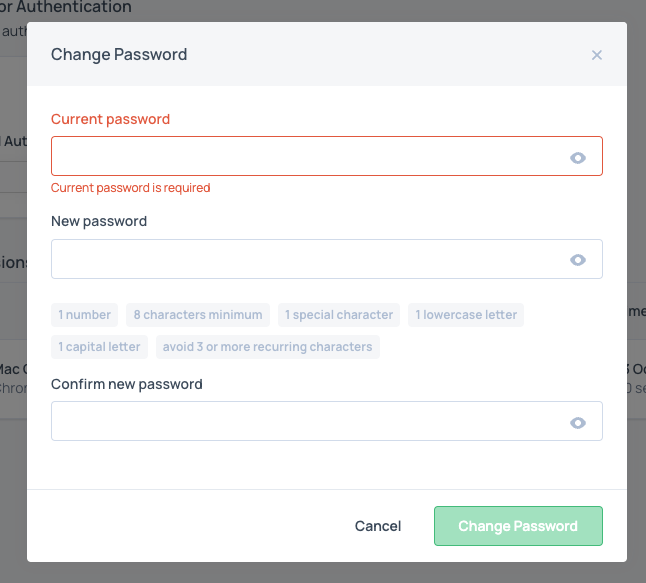
Task: Show the current password characters
Action: pyautogui.click(x=577, y=157)
